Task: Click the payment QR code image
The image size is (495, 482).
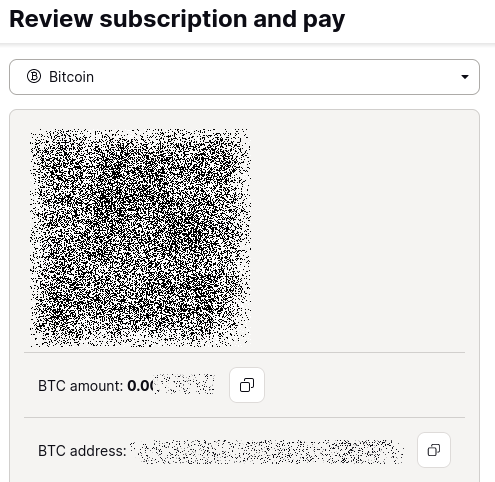Action: click(140, 238)
